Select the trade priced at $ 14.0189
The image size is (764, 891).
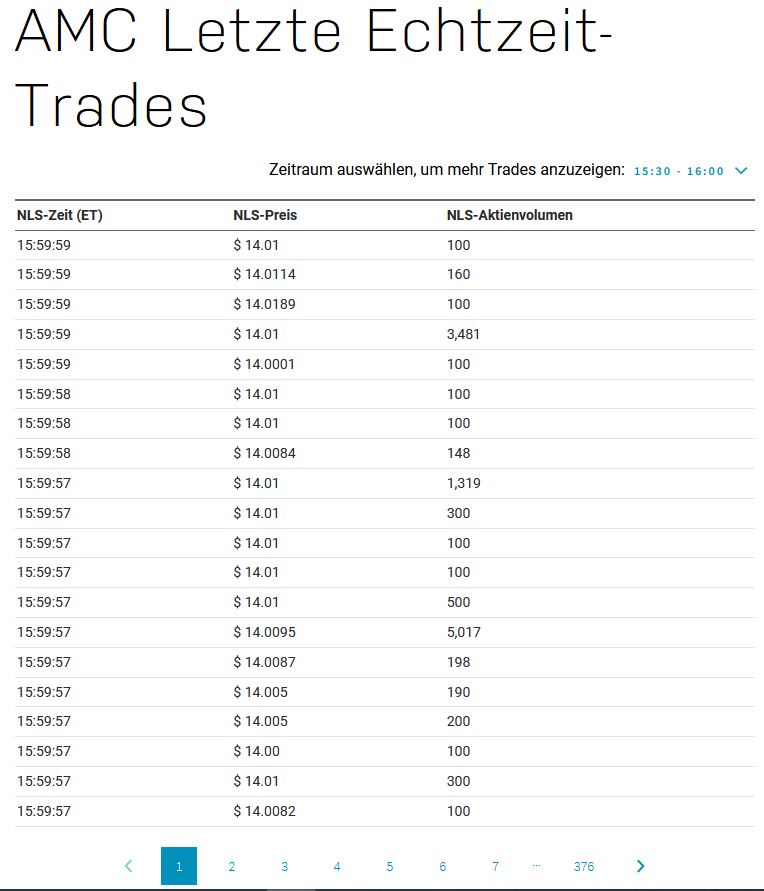(380, 304)
